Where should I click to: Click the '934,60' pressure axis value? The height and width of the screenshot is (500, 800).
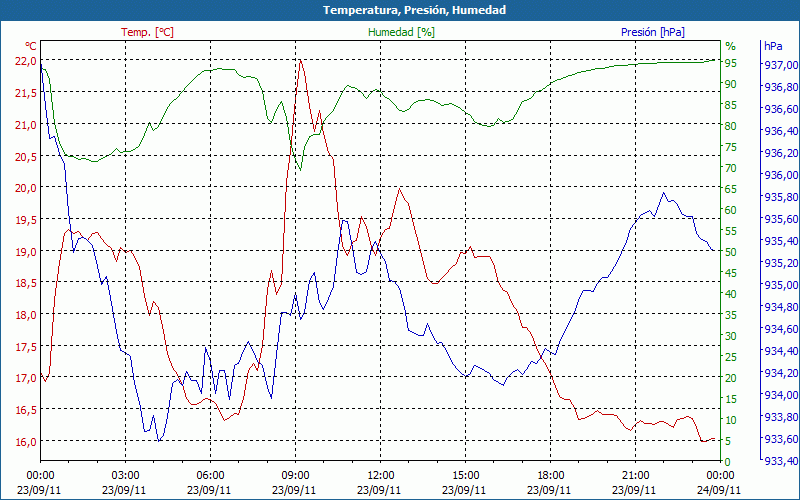coord(781,329)
